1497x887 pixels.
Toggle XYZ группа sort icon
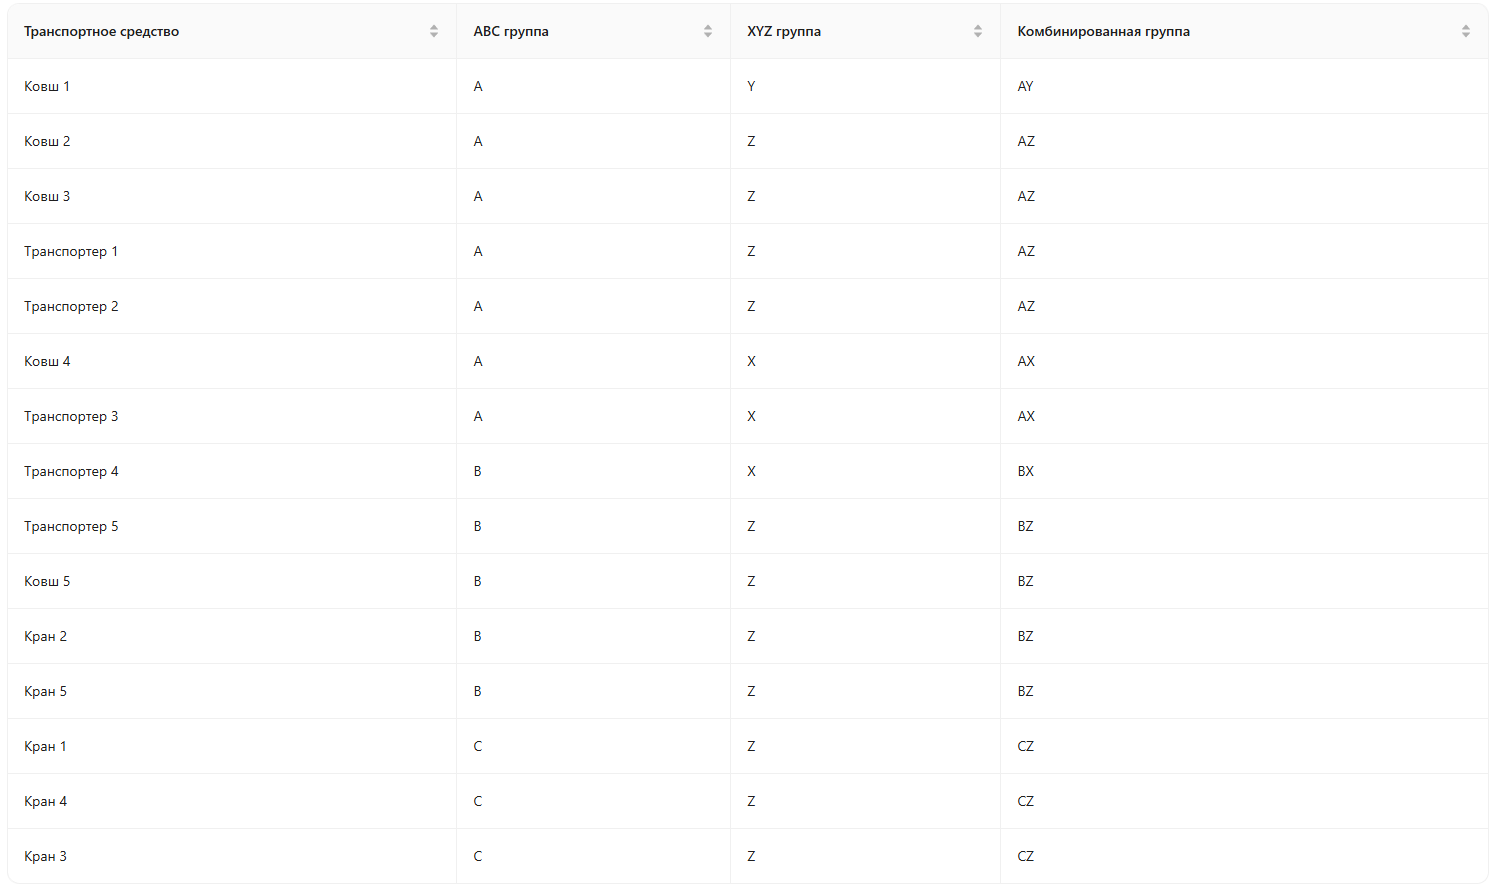pyautogui.click(x=978, y=32)
